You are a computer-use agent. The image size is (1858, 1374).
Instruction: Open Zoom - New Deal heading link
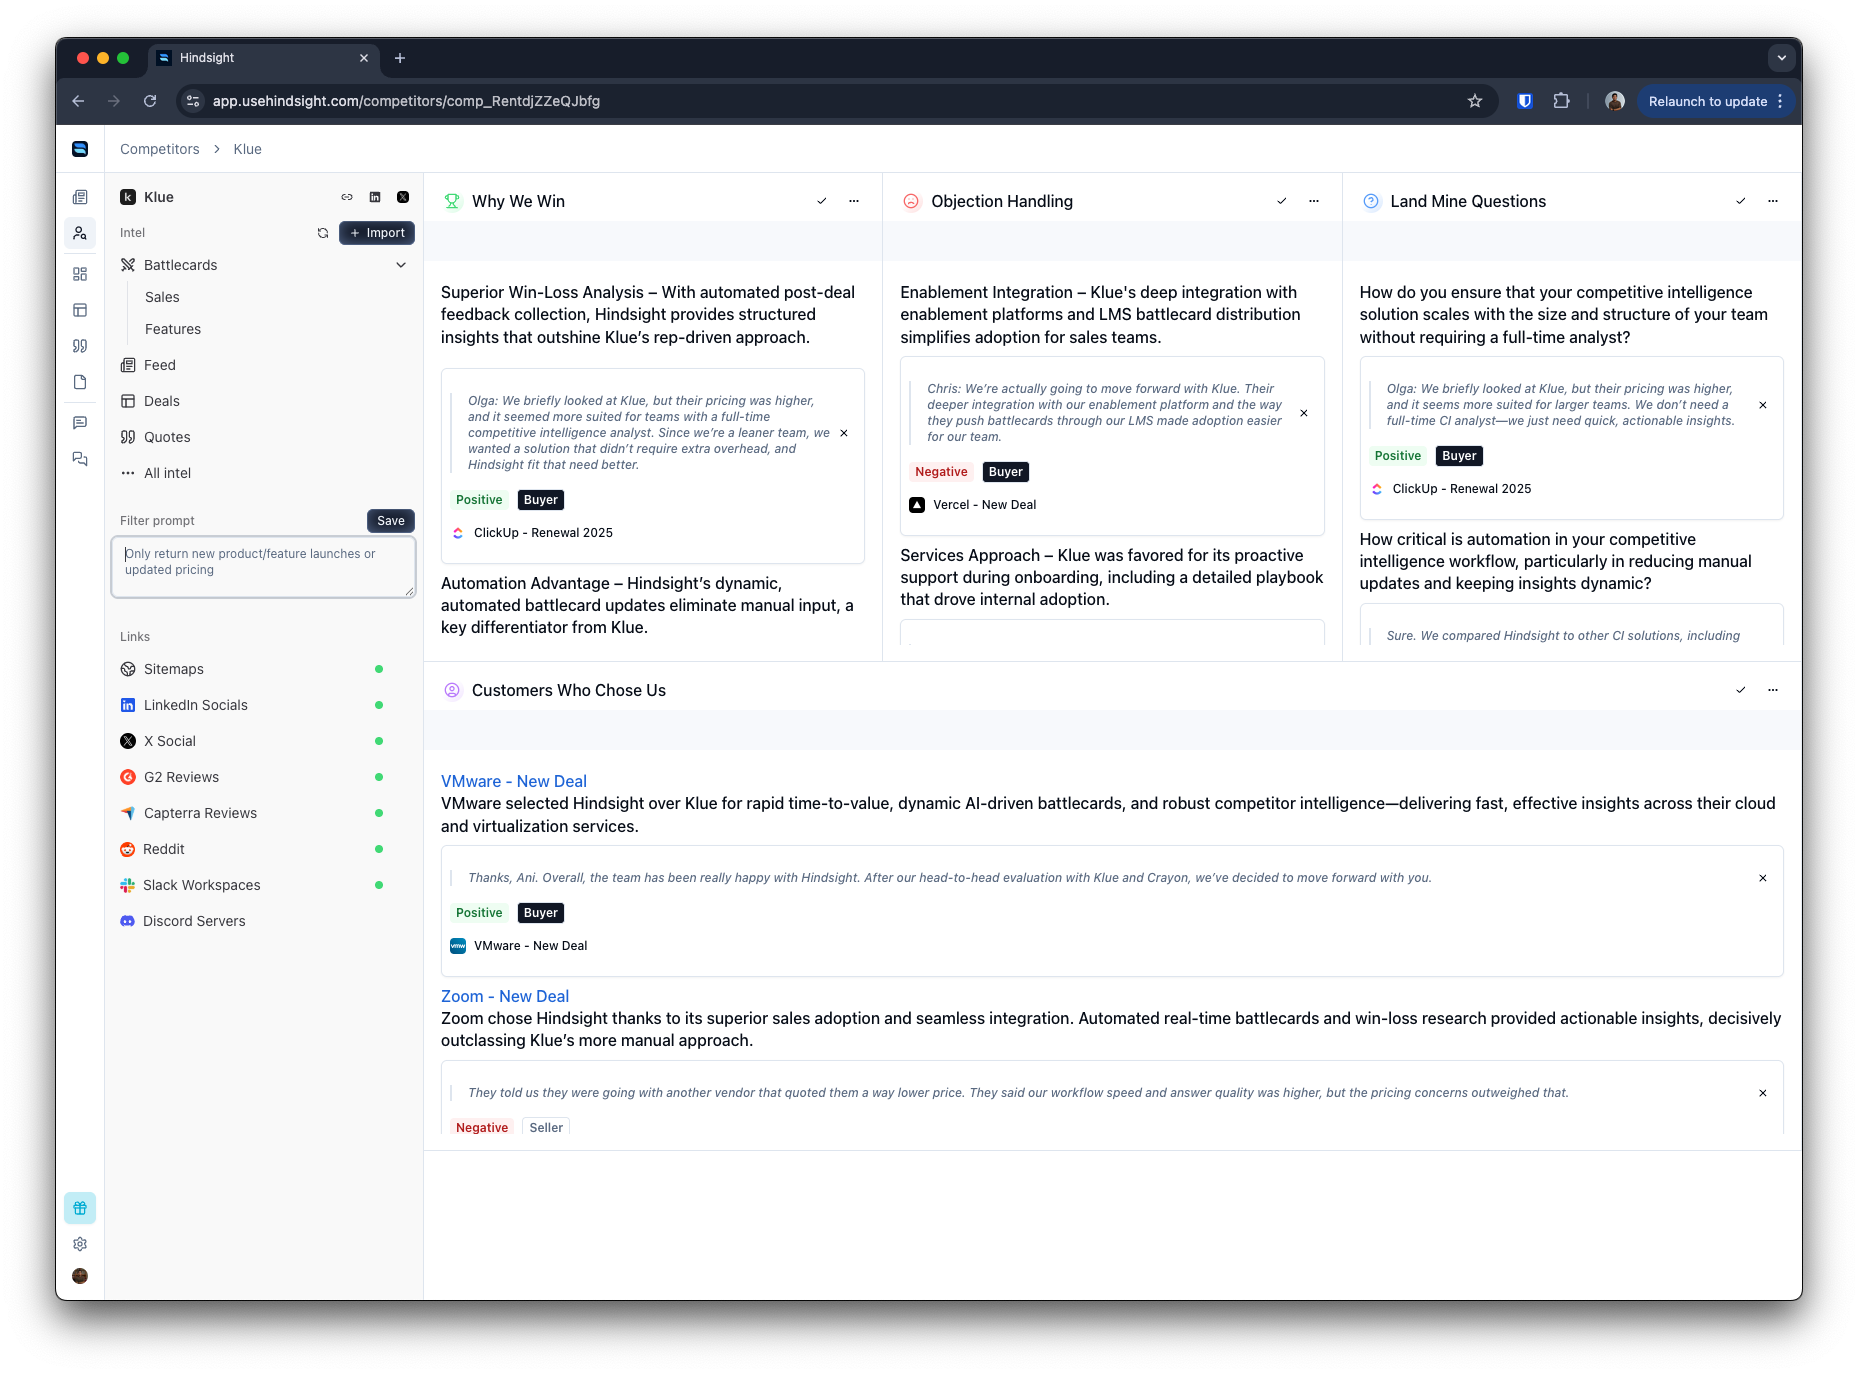click(505, 996)
